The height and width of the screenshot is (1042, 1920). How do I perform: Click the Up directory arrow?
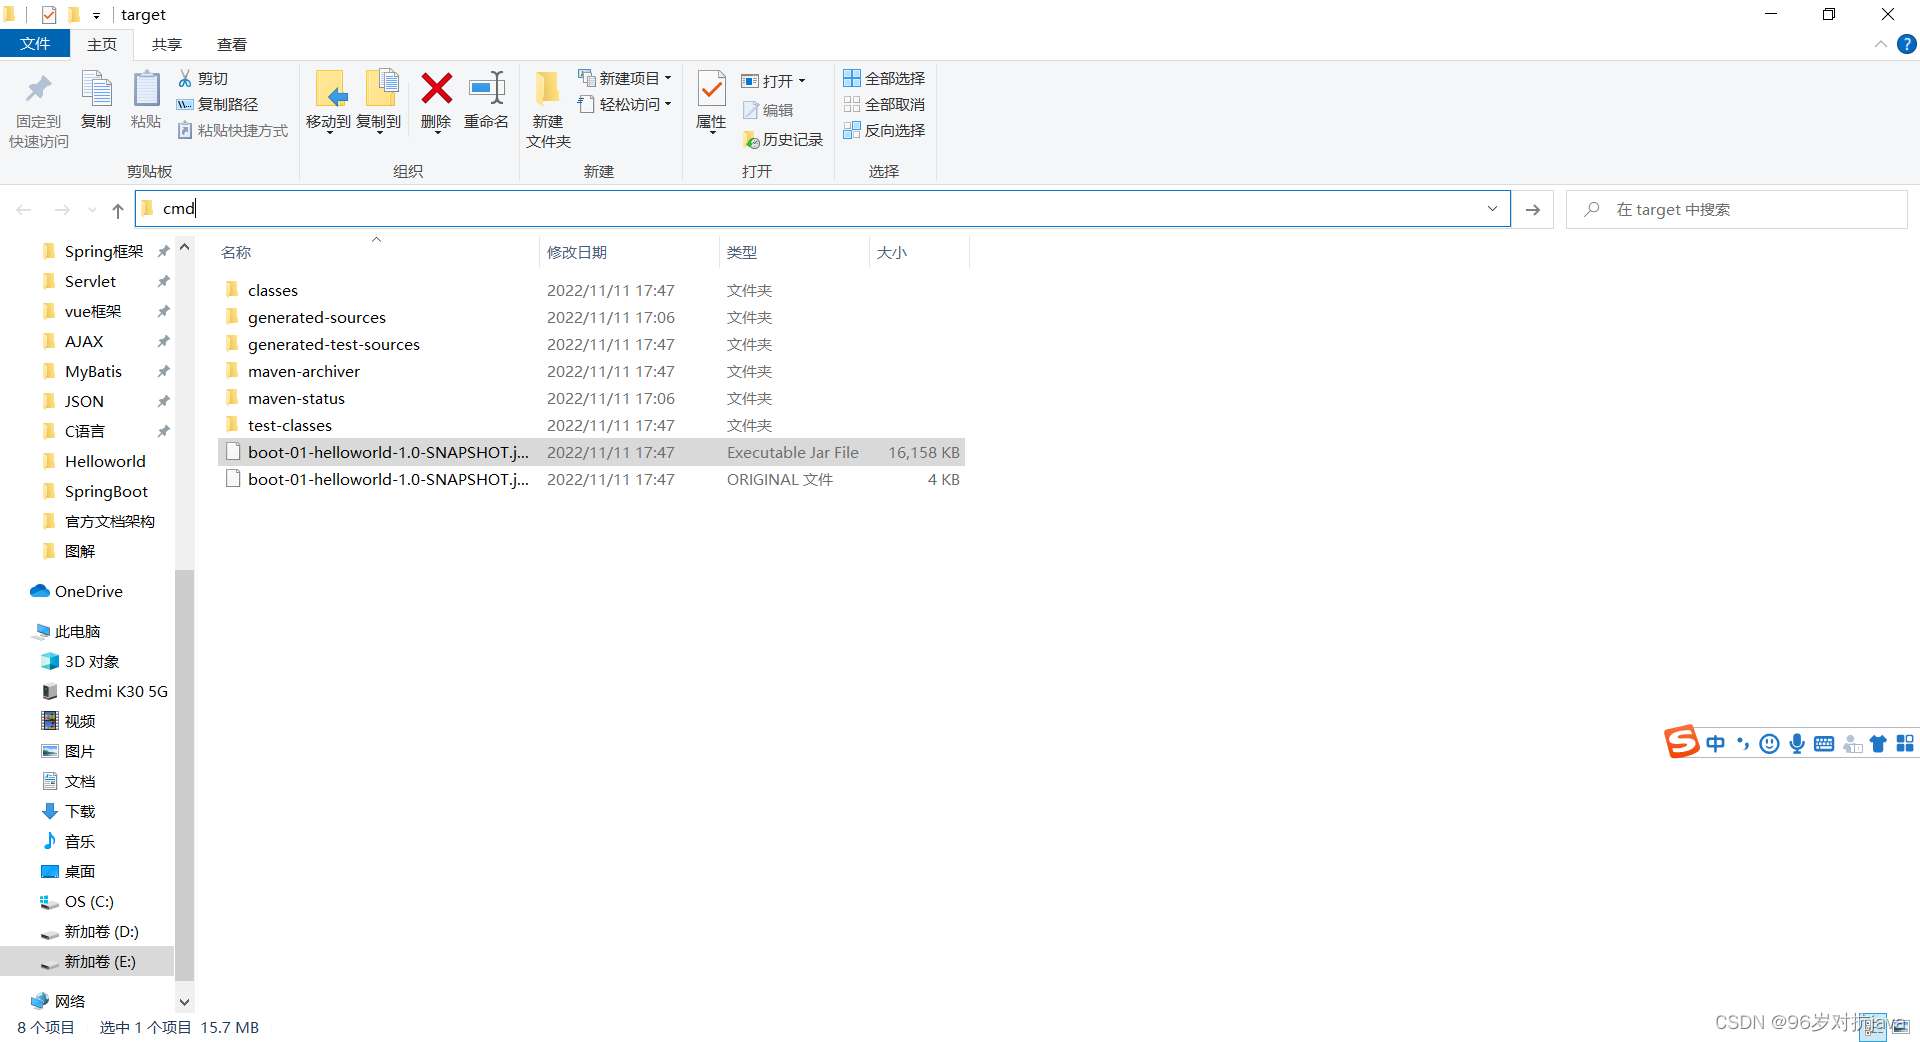coord(118,210)
